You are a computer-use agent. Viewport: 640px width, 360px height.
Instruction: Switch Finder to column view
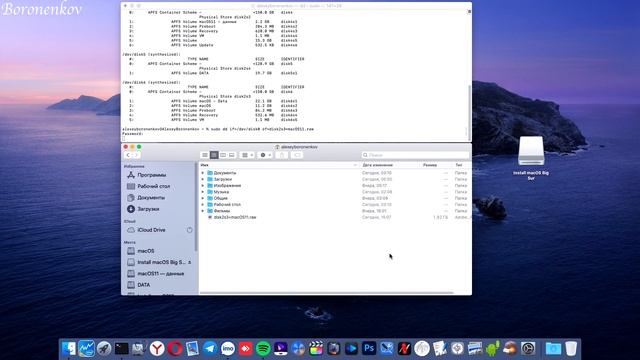pos(223,155)
